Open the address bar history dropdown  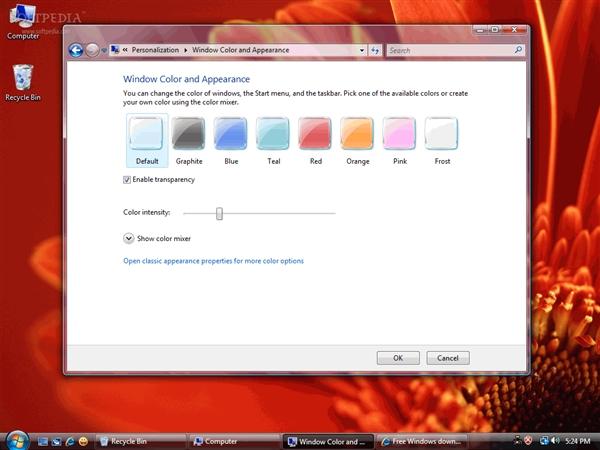click(362, 50)
